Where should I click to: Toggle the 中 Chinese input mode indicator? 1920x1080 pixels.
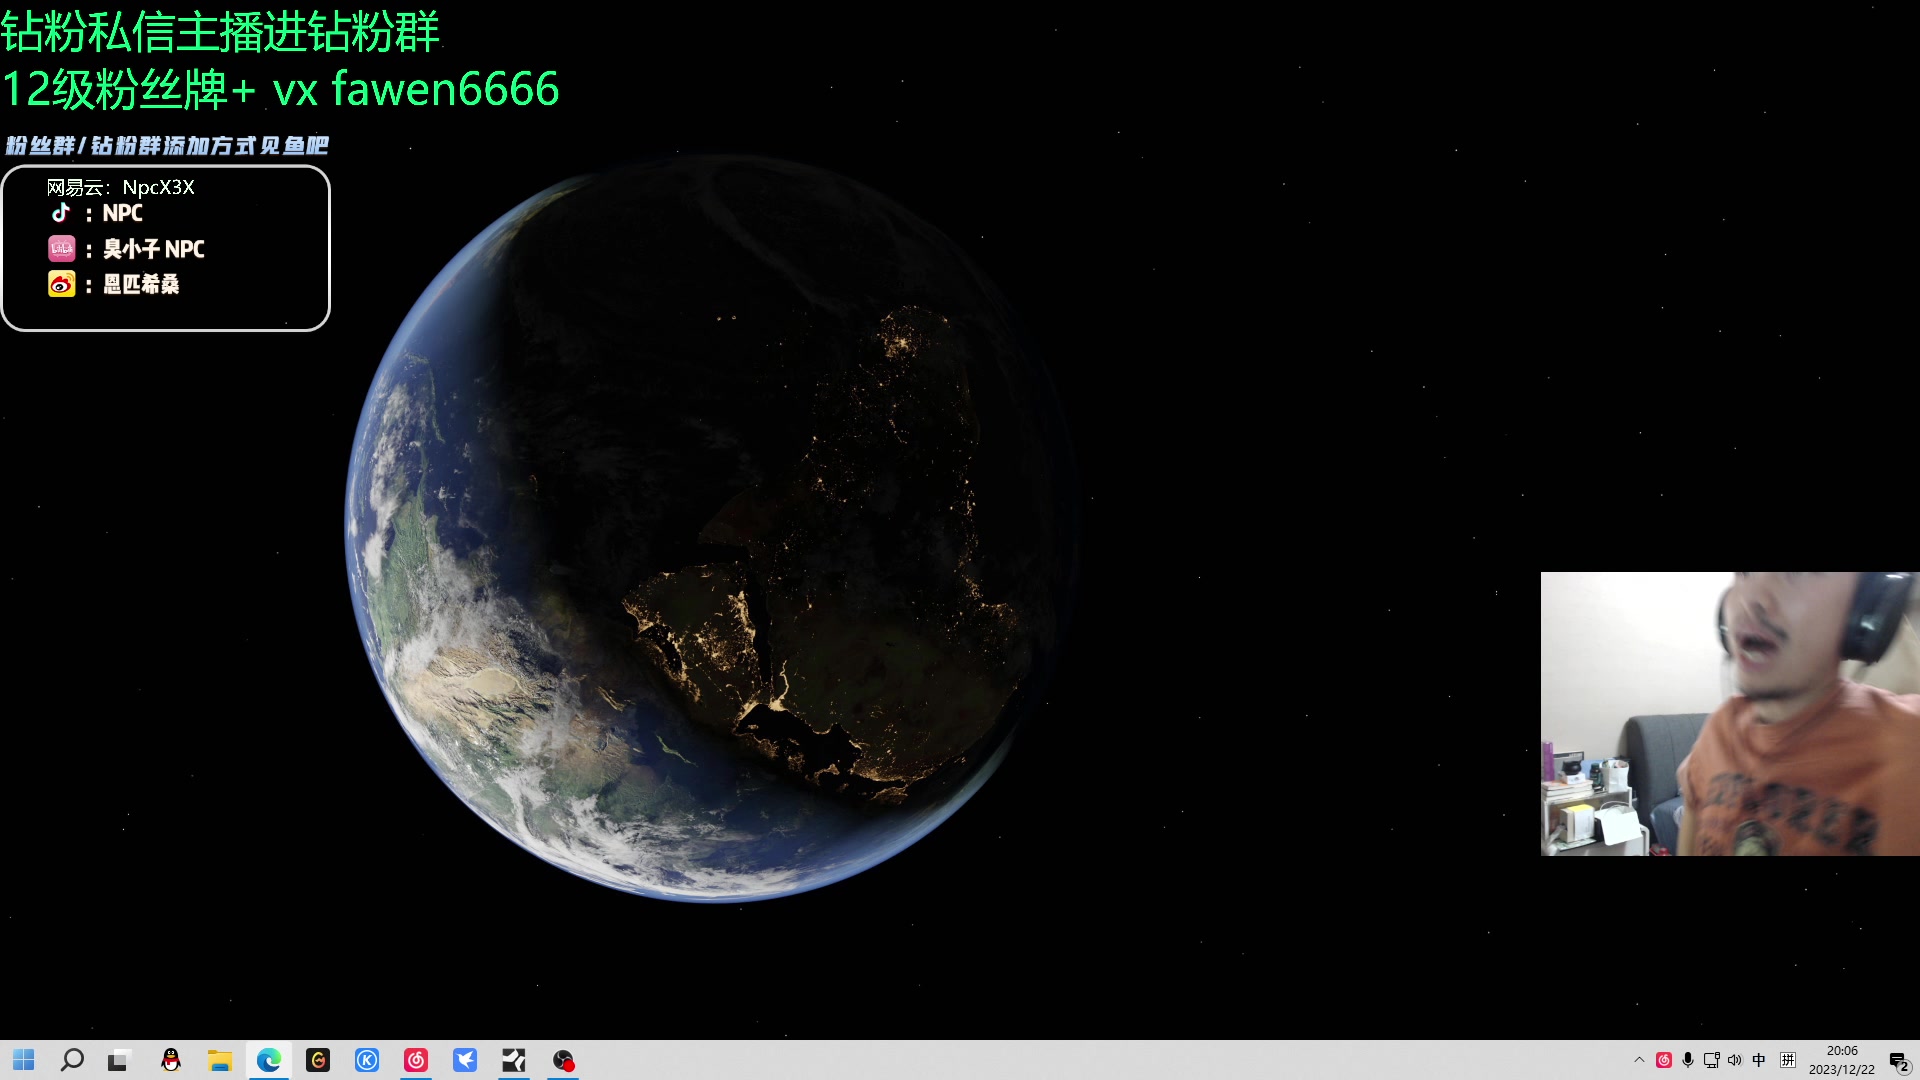1759,1060
